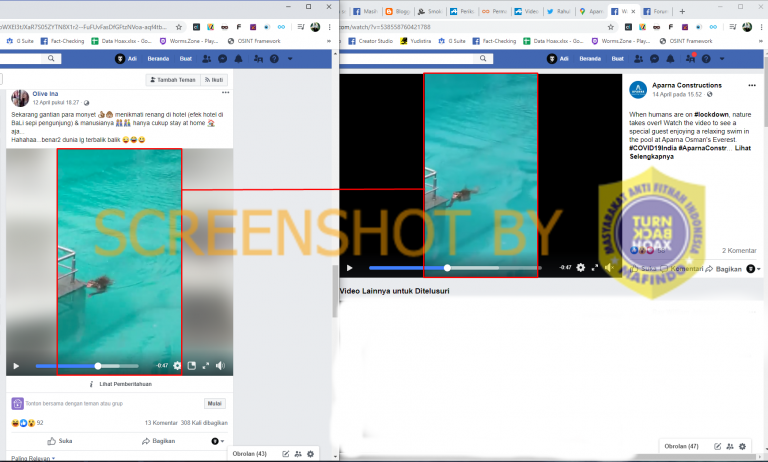
Task: Play the Aparna Constructions video
Action: (x=349, y=267)
